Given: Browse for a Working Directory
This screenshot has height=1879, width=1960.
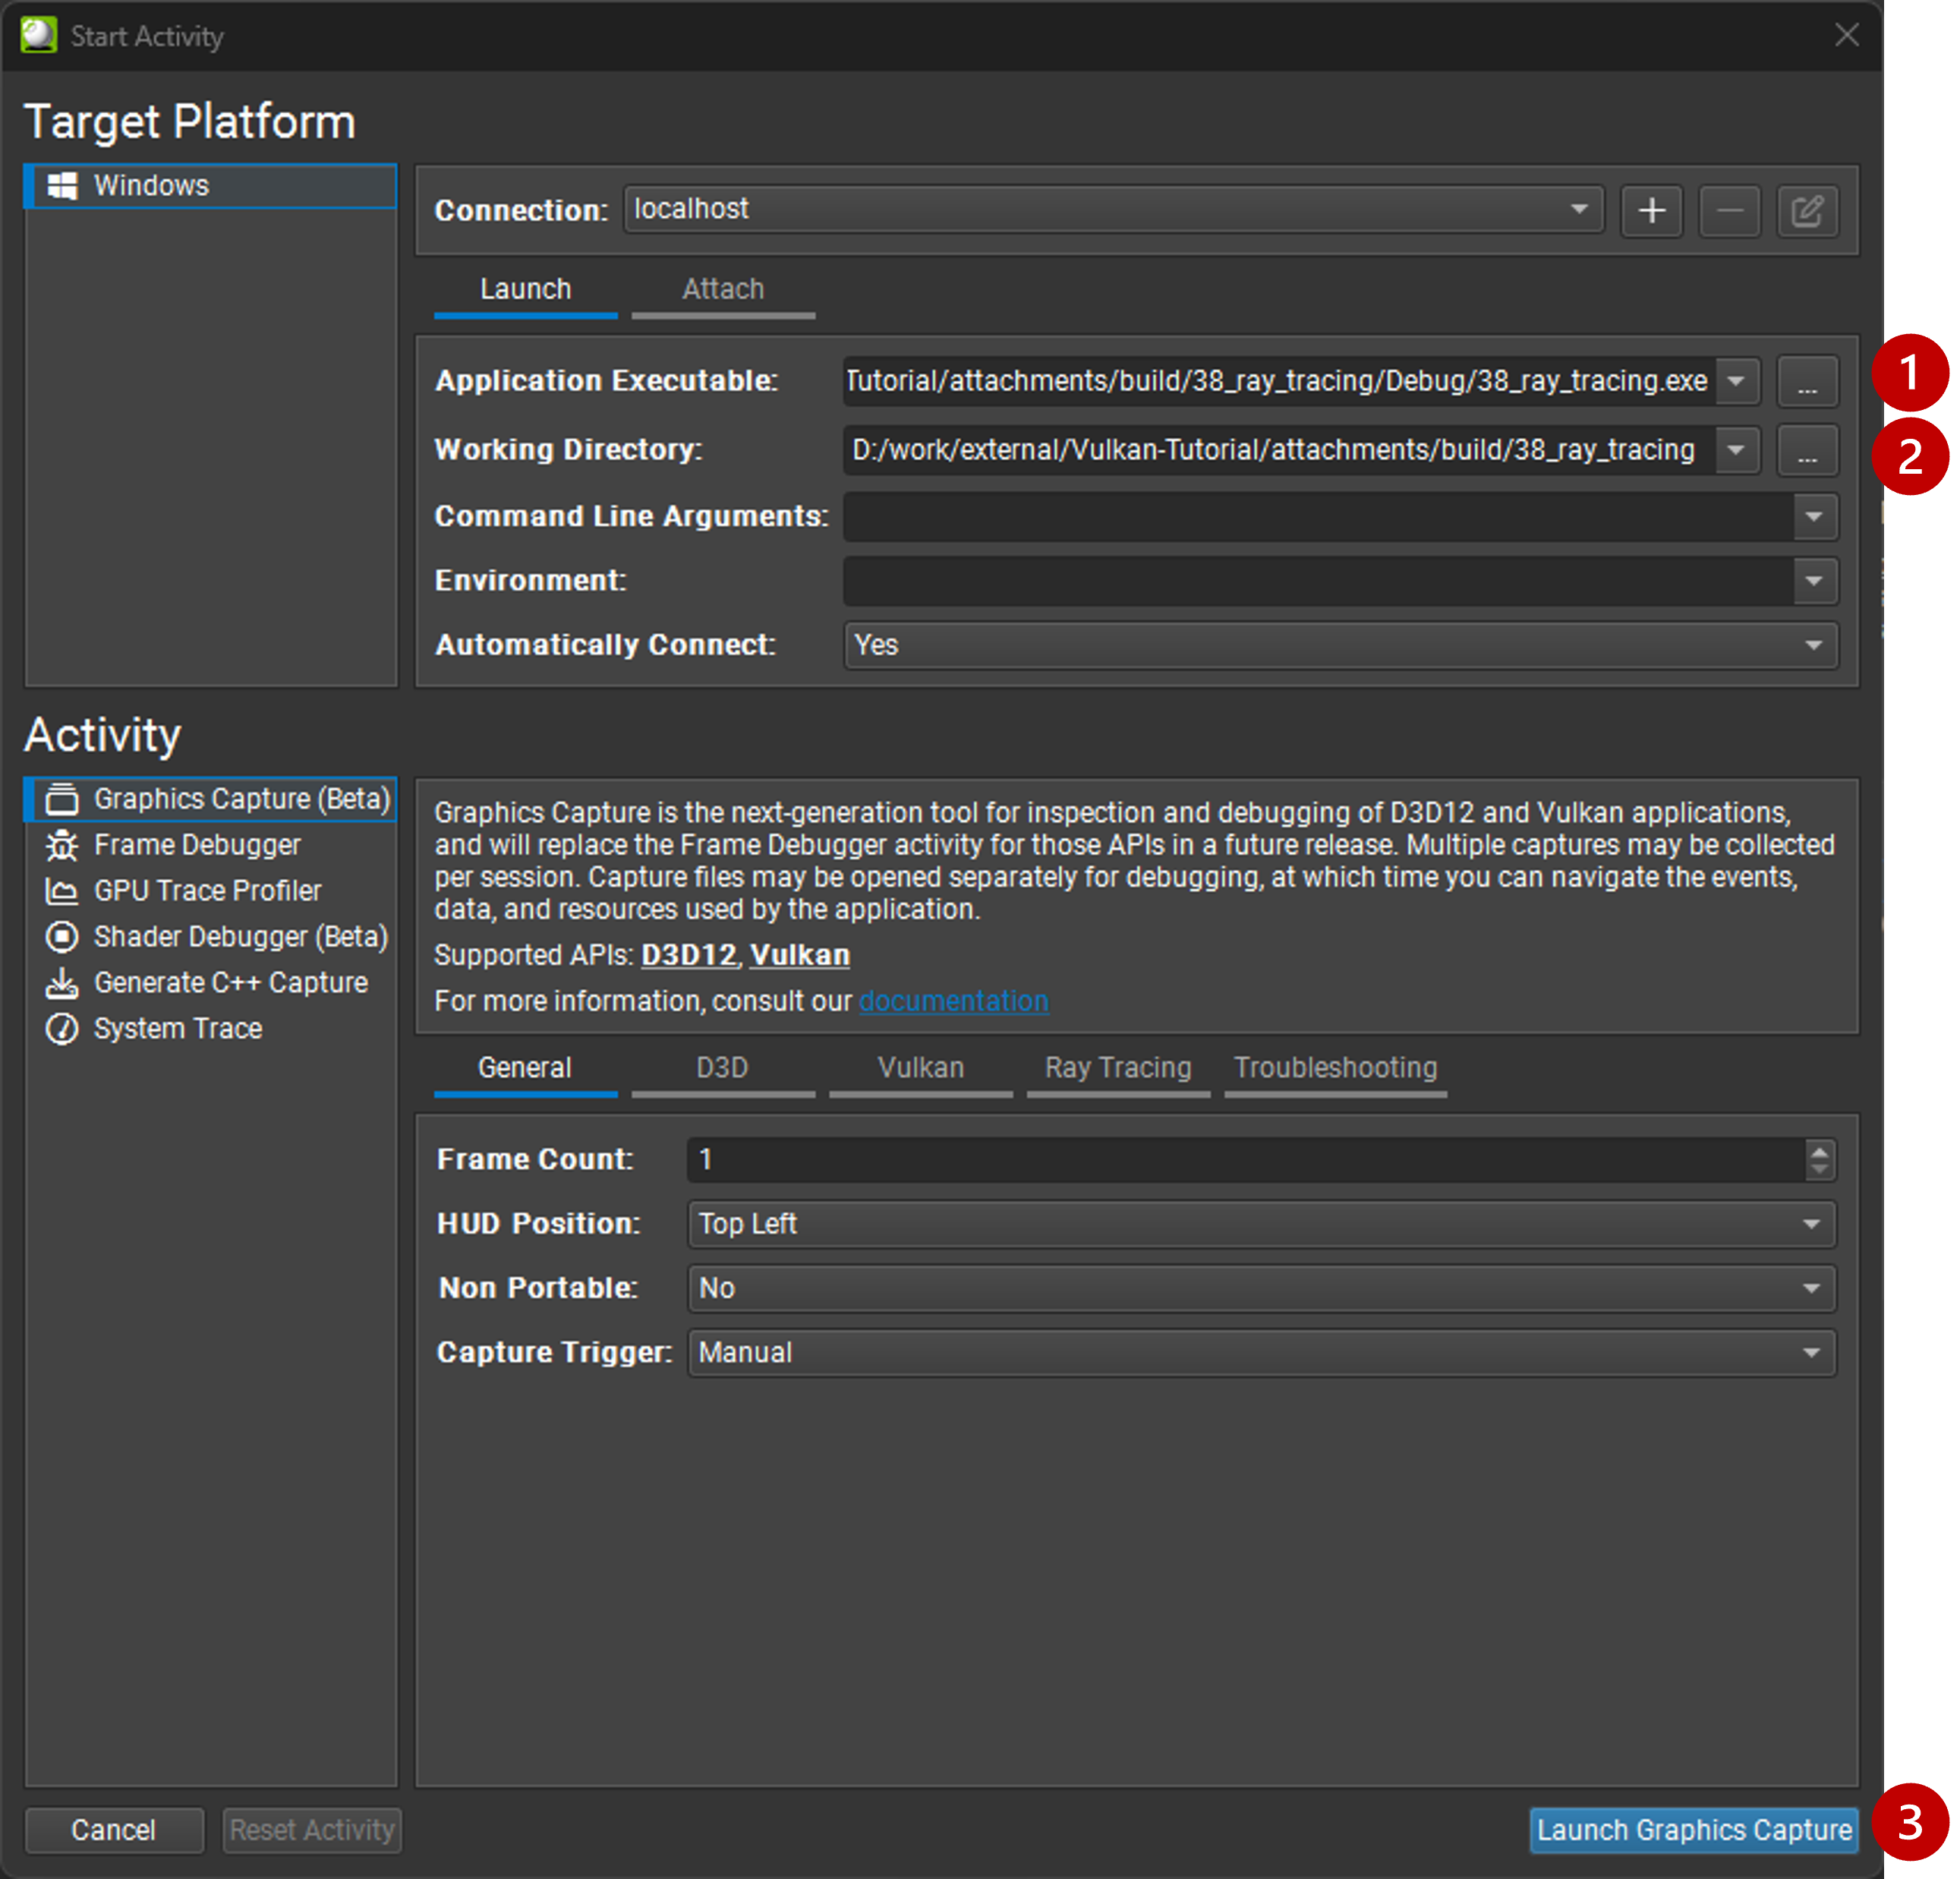Looking at the screenshot, I should click(1806, 450).
